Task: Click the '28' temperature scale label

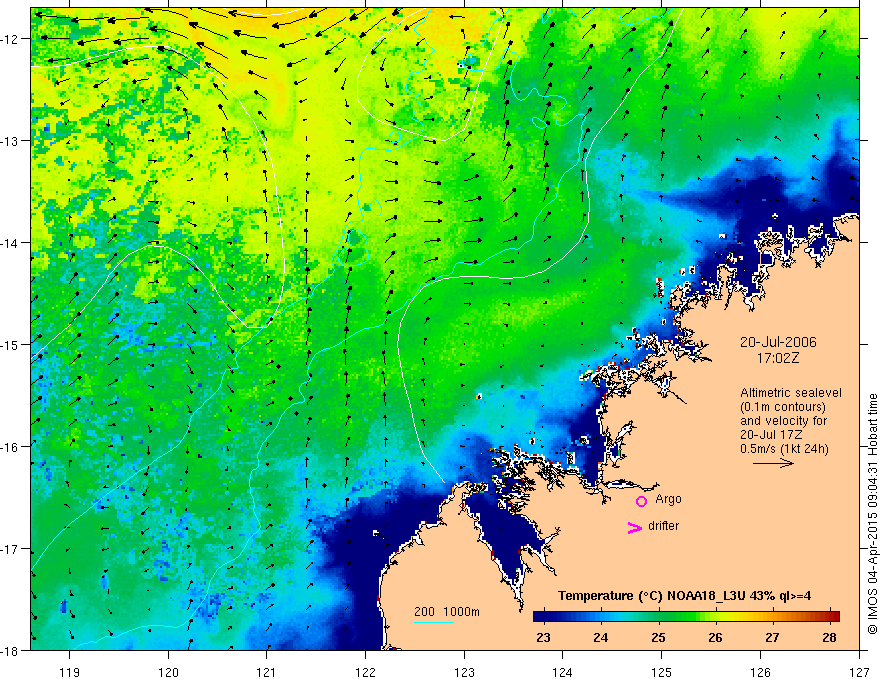Action: pyautogui.click(x=829, y=637)
